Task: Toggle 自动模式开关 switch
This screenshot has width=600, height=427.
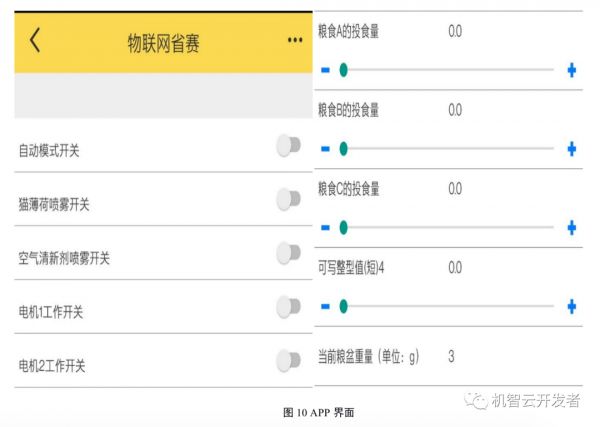Action: point(288,147)
